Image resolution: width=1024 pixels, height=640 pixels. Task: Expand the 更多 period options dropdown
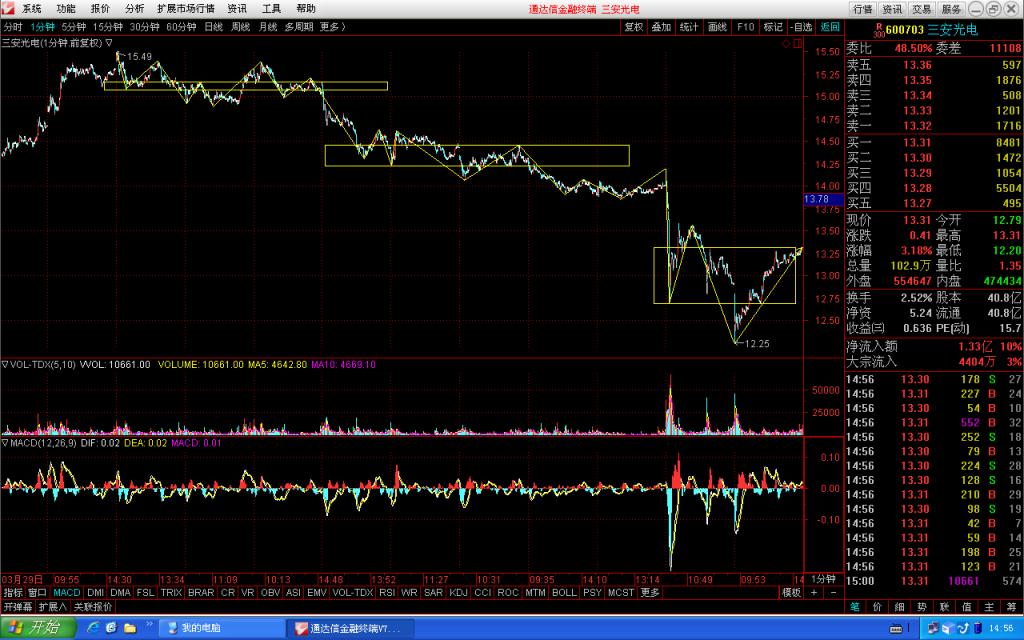pos(332,27)
